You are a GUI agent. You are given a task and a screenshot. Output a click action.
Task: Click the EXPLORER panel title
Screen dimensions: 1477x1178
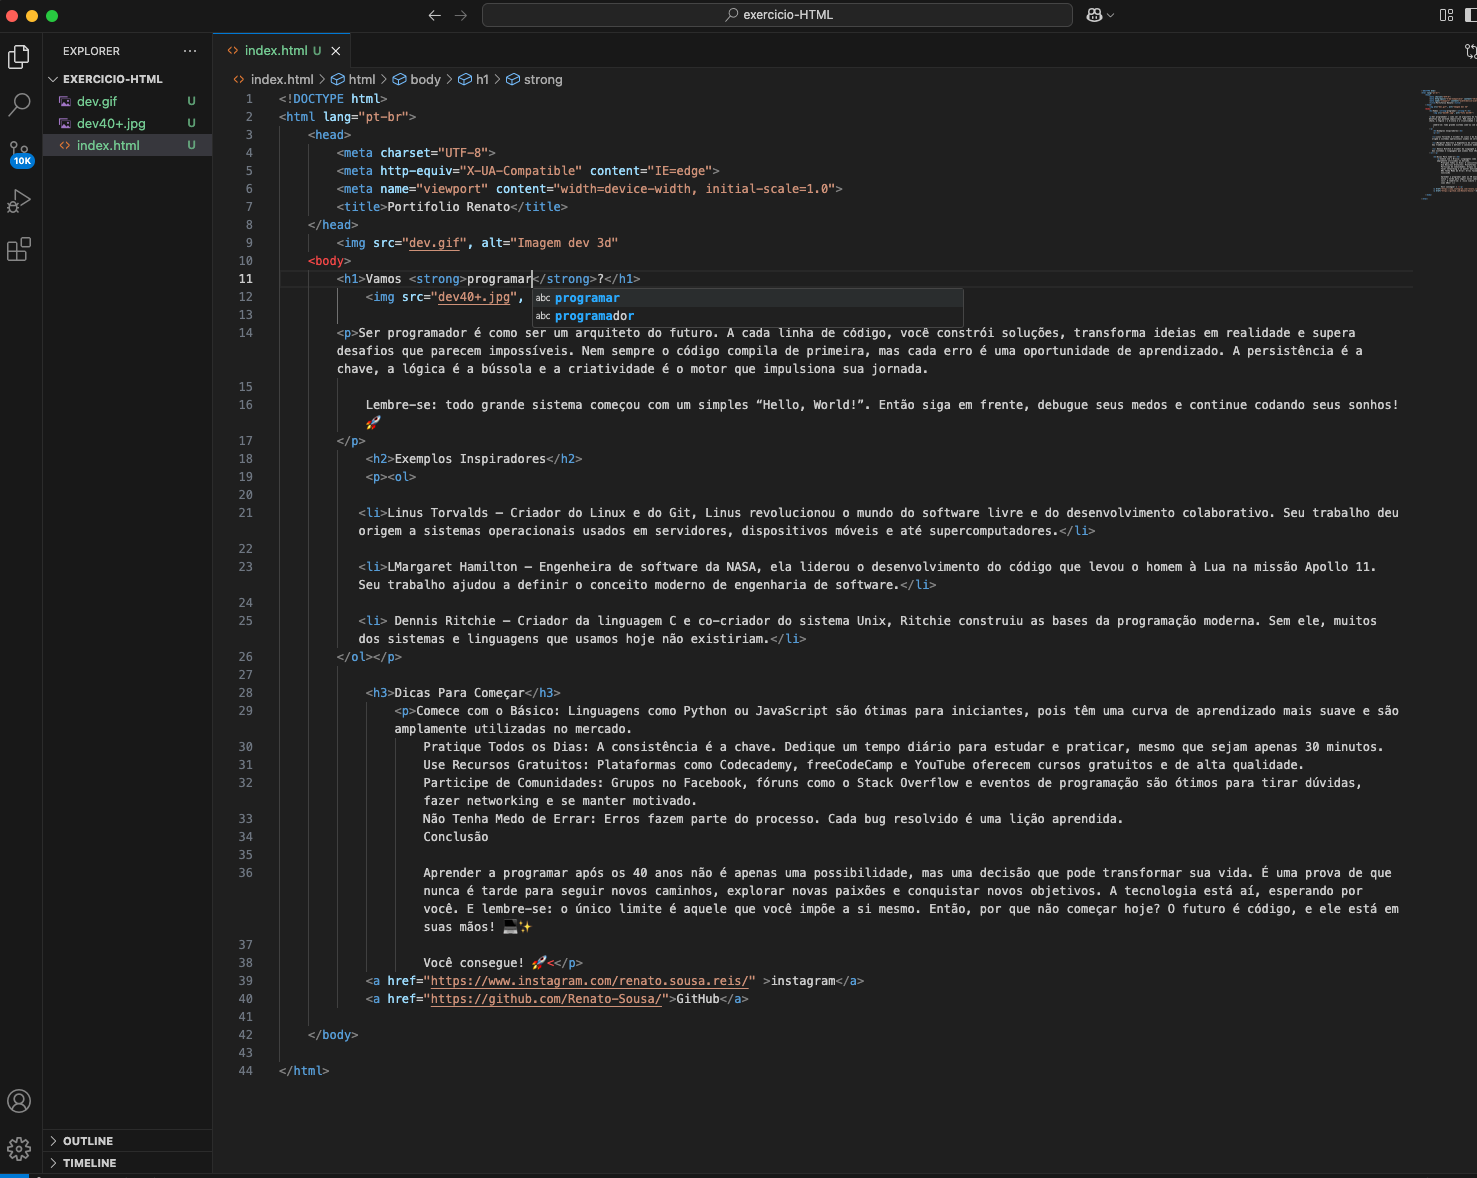[x=91, y=51]
